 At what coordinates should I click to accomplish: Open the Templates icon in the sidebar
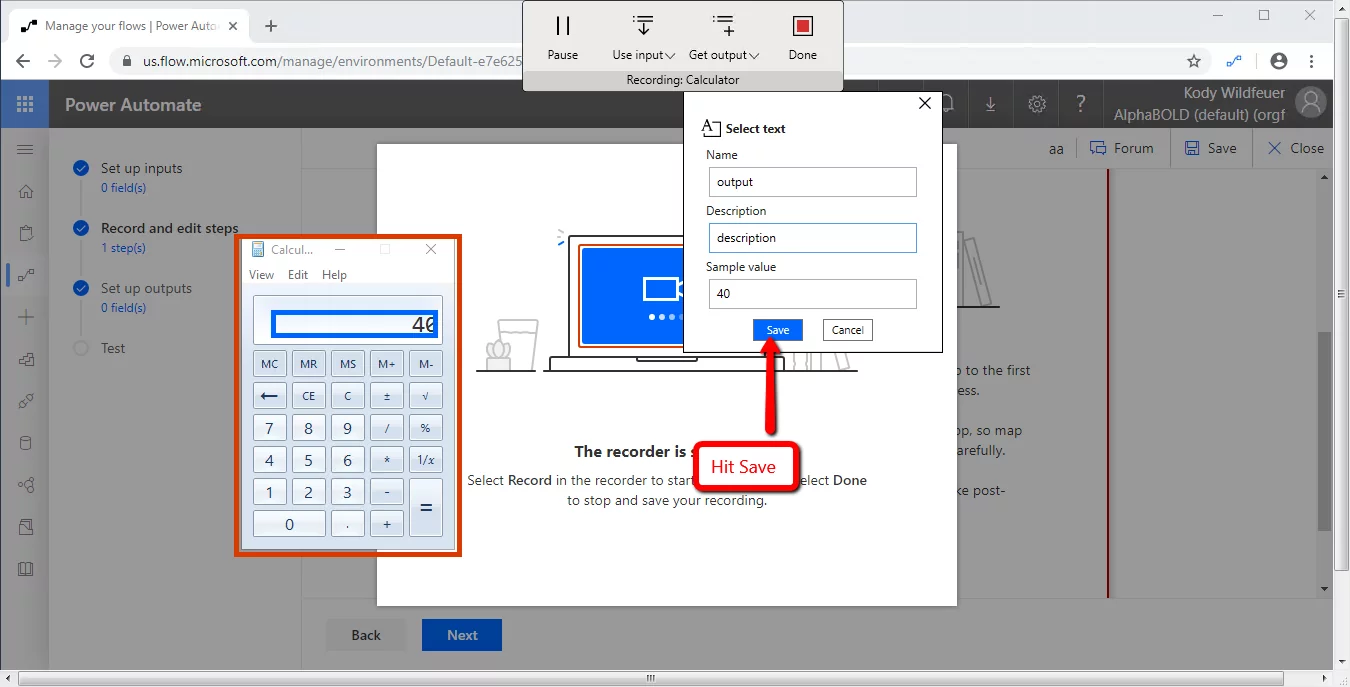26,360
